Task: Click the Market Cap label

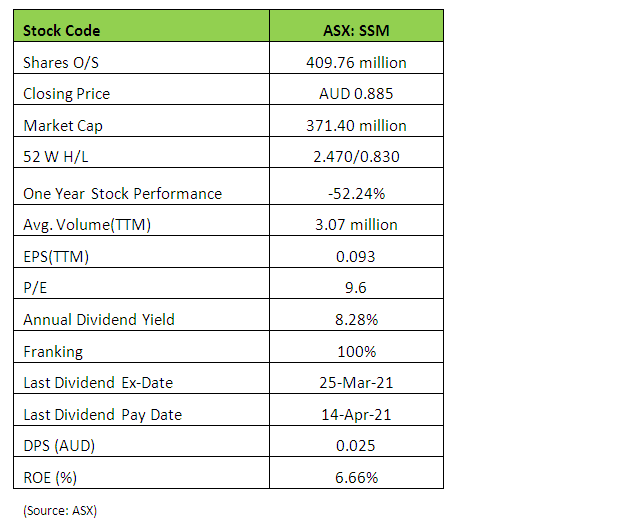Action: [x=62, y=126]
